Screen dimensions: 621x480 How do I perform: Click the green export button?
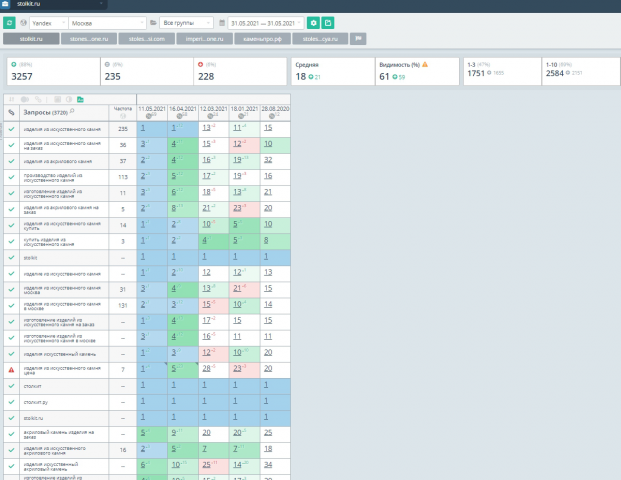[x=328, y=23]
